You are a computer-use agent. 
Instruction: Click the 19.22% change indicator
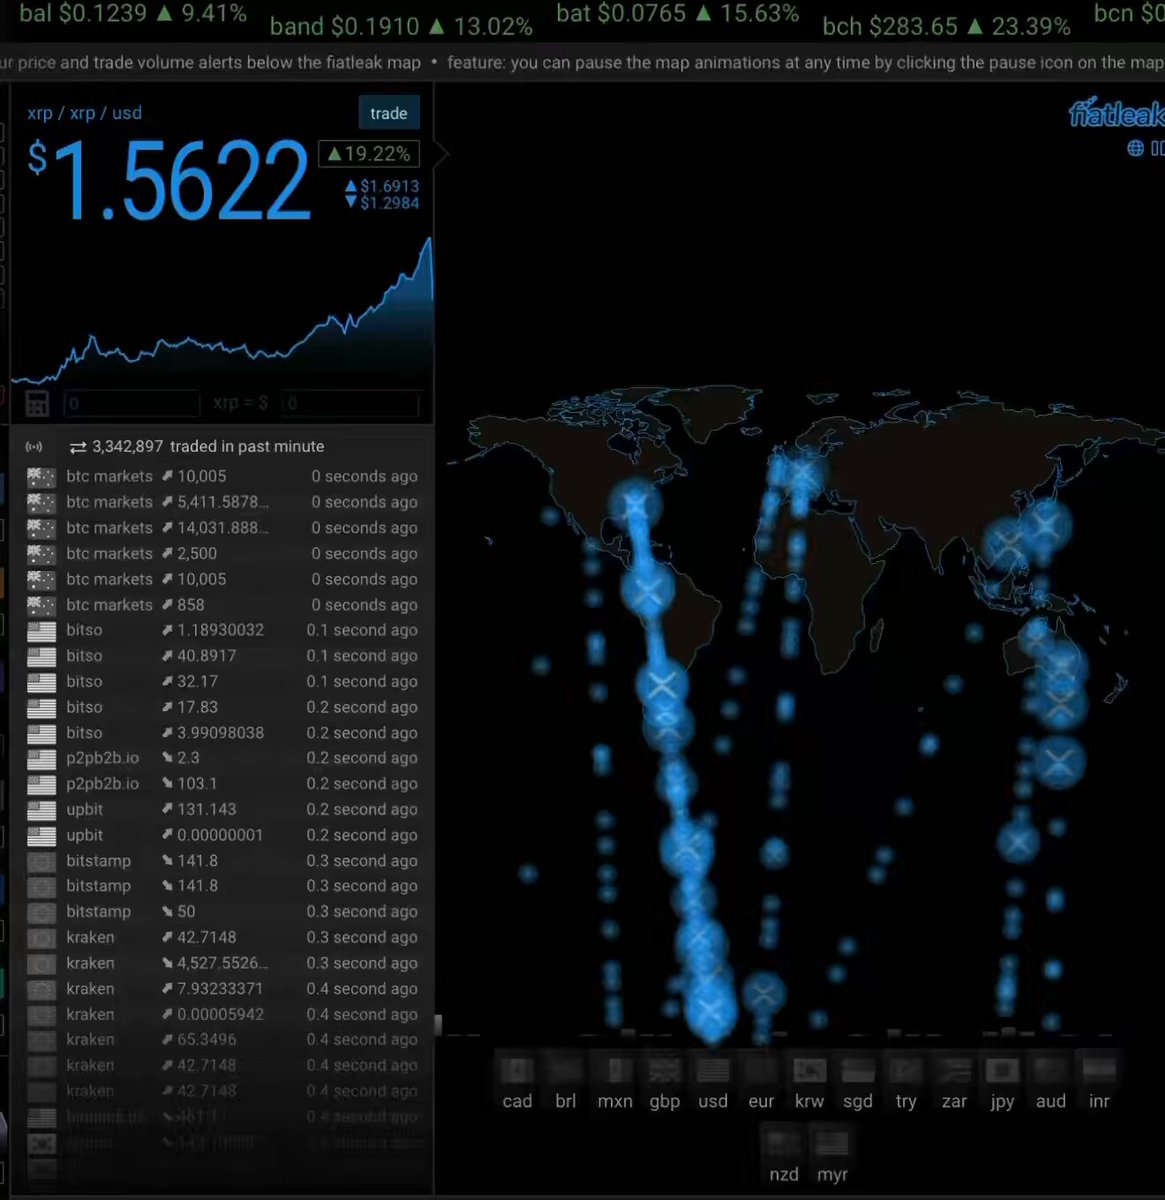pyautogui.click(x=368, y=154)
